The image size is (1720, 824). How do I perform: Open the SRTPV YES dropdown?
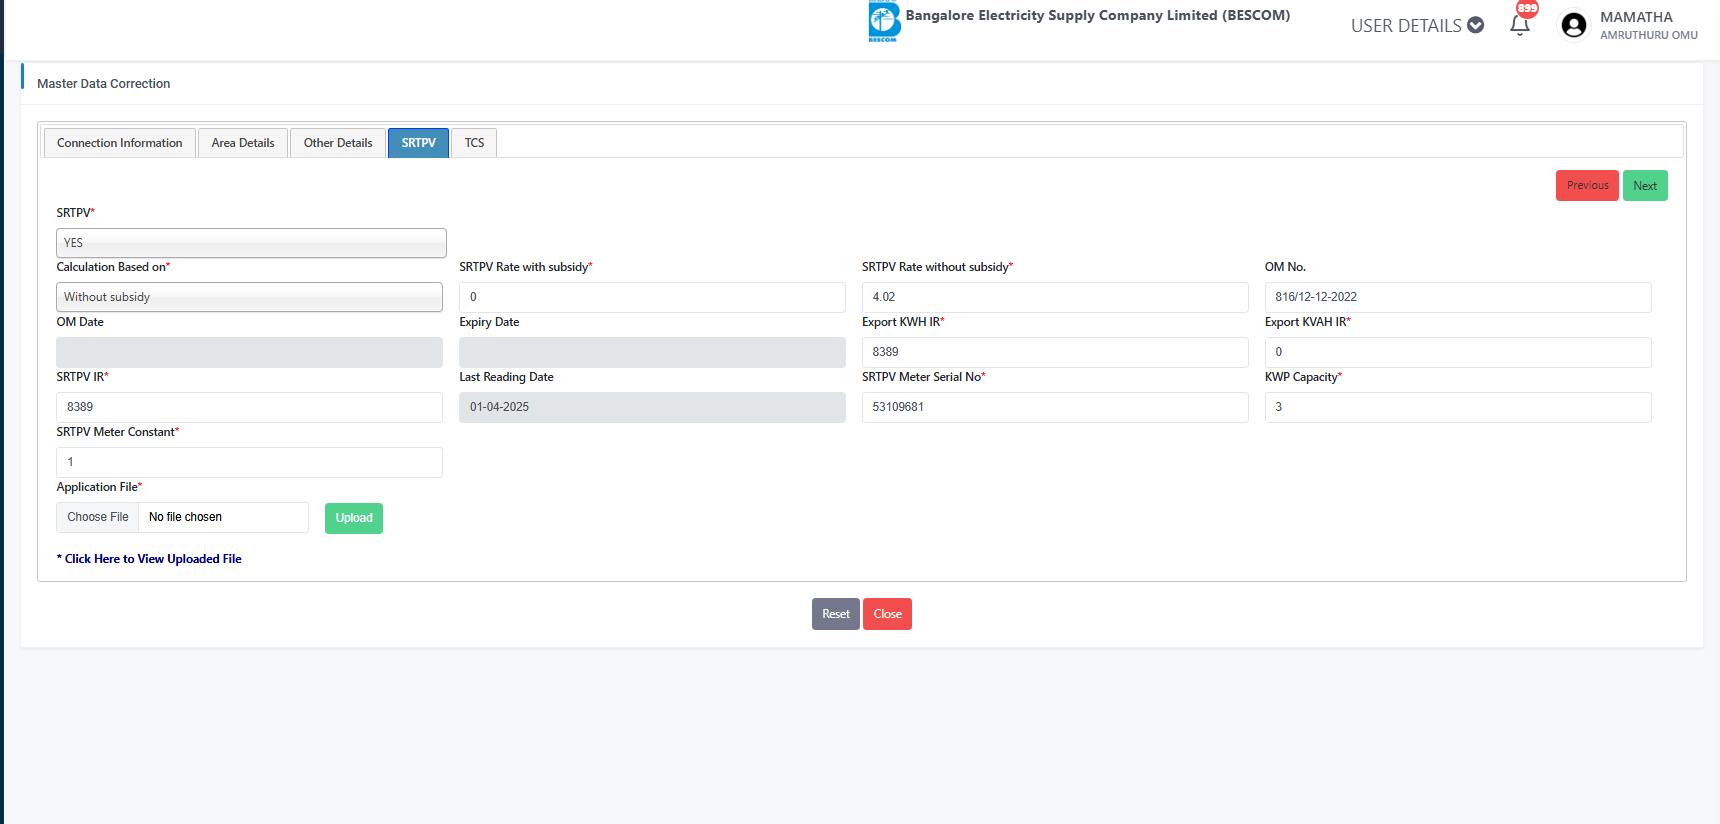[251, 243]
